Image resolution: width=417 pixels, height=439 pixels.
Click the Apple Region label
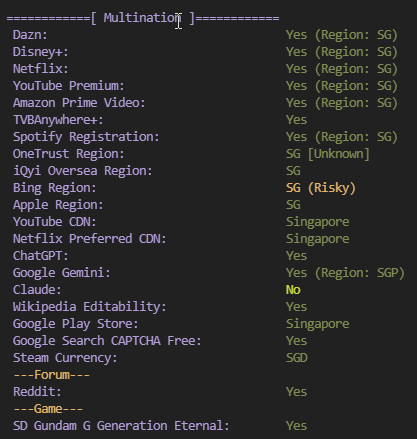pyautogui.click(x=58, y=205)
